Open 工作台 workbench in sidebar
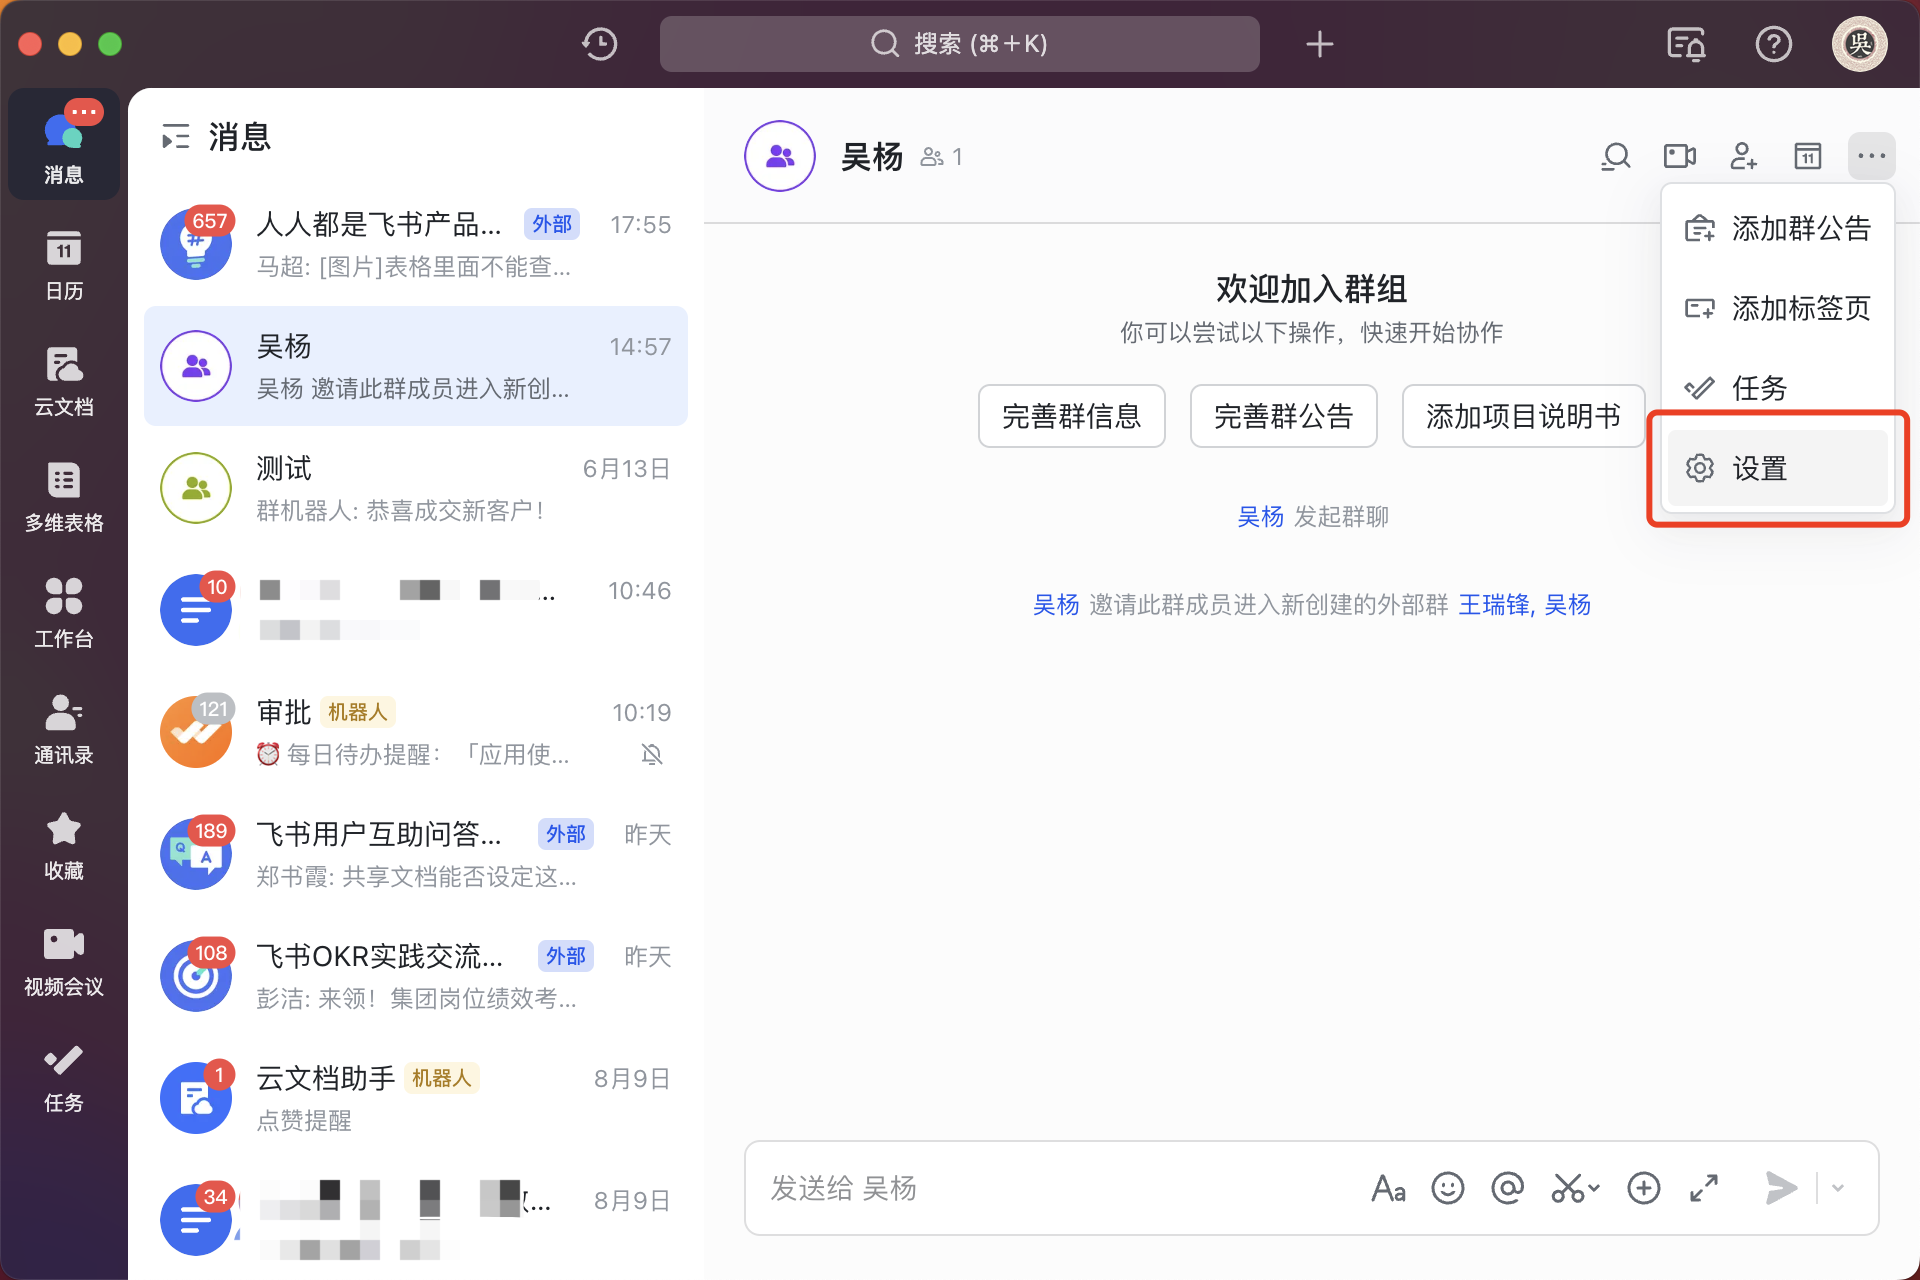 click(x=64, y=612)
